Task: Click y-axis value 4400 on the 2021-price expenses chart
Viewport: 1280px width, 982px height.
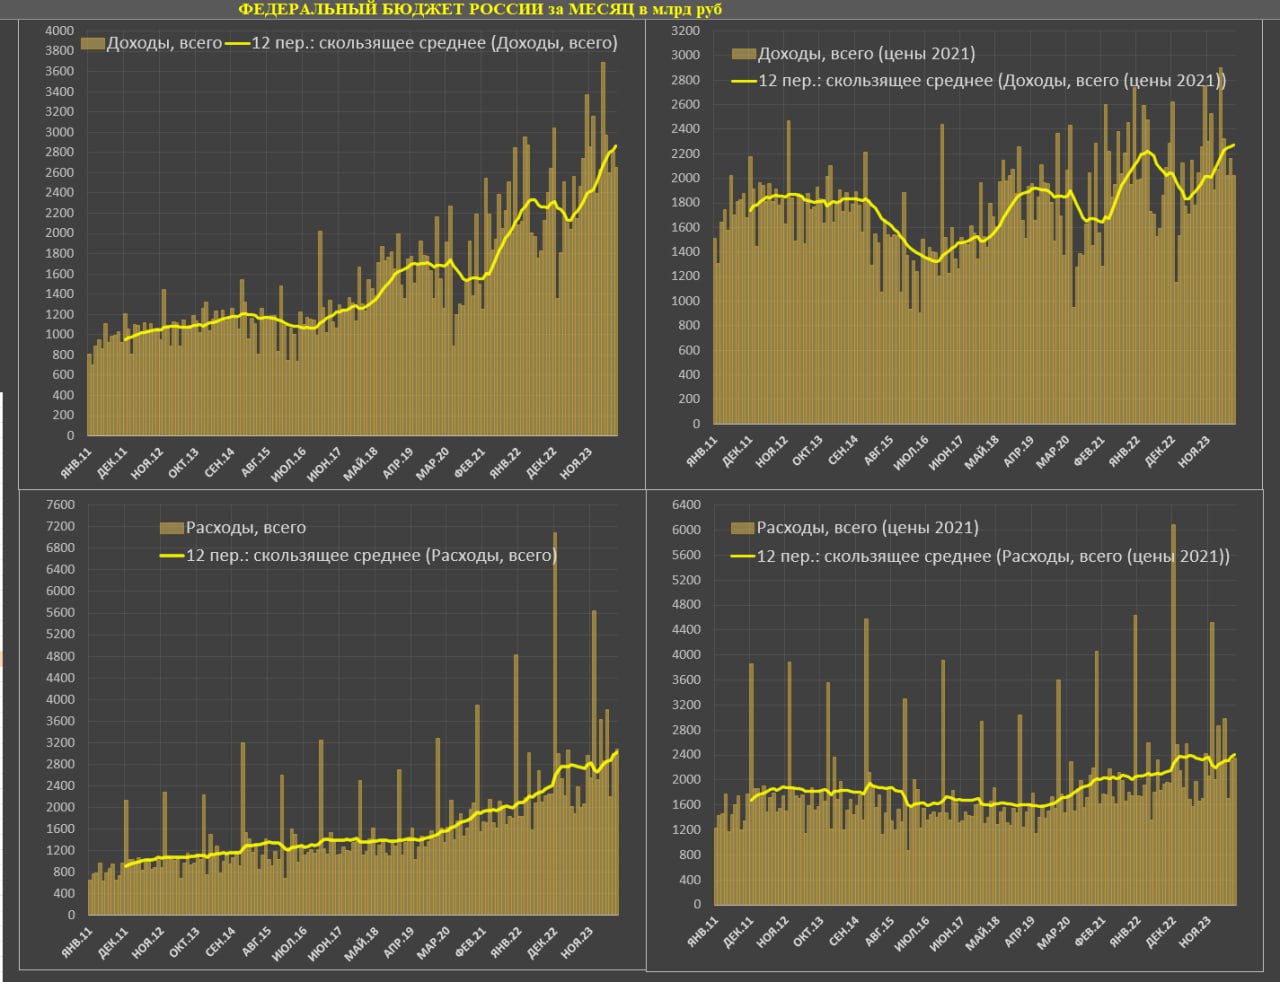Action: click(x=687, y=630)
